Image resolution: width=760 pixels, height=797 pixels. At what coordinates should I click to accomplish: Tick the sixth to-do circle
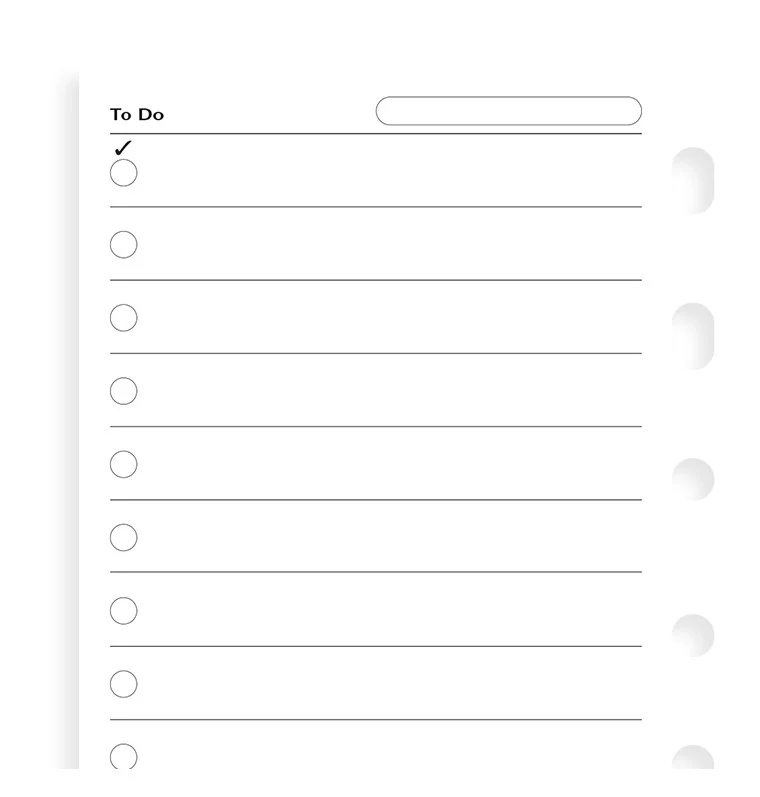pyautogui.click(x=123, y=538)
